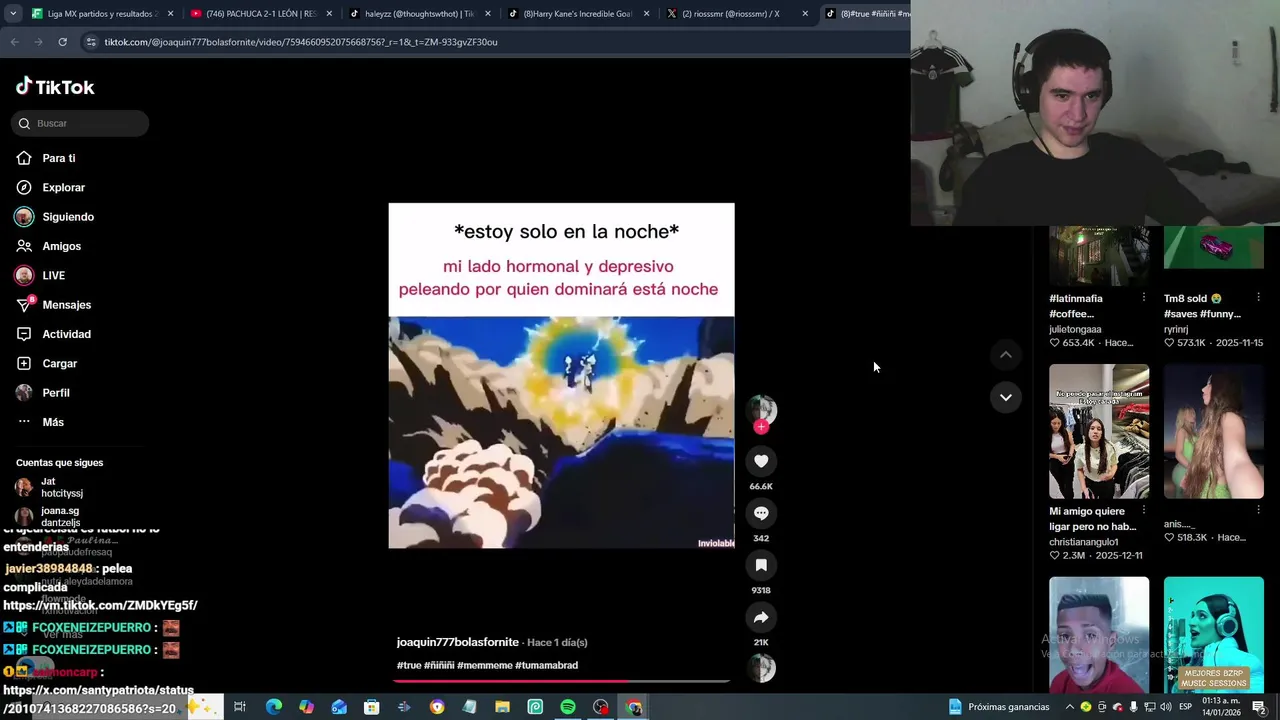Screen dimensions: 1280x720
Task: Open more options for Mi amigo video
Action: point(1144,511)
